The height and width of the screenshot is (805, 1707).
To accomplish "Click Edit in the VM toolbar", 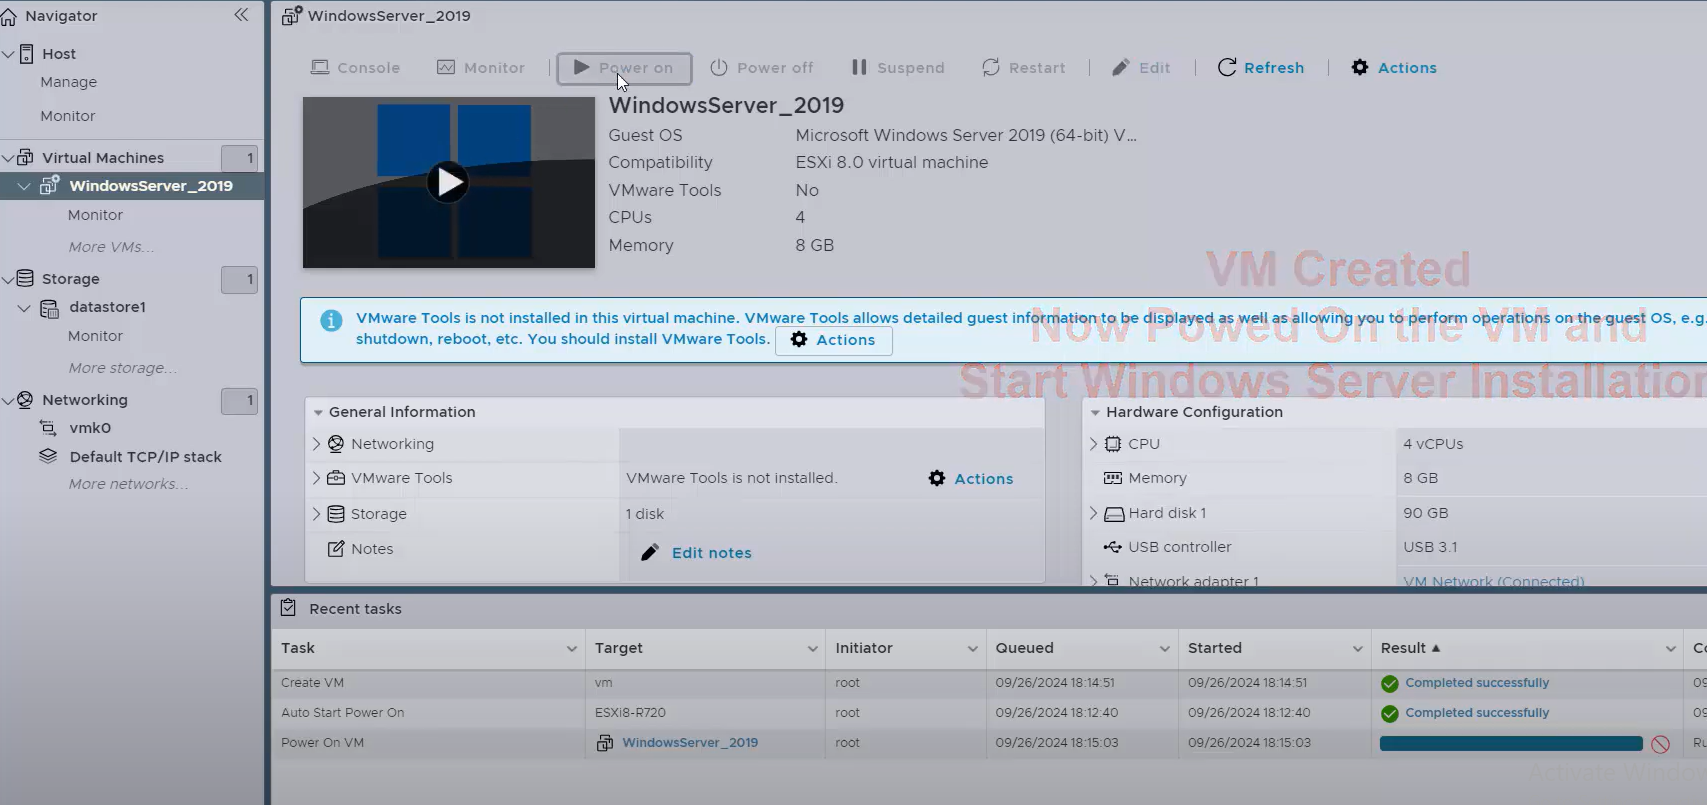I will pos(1141,68).
